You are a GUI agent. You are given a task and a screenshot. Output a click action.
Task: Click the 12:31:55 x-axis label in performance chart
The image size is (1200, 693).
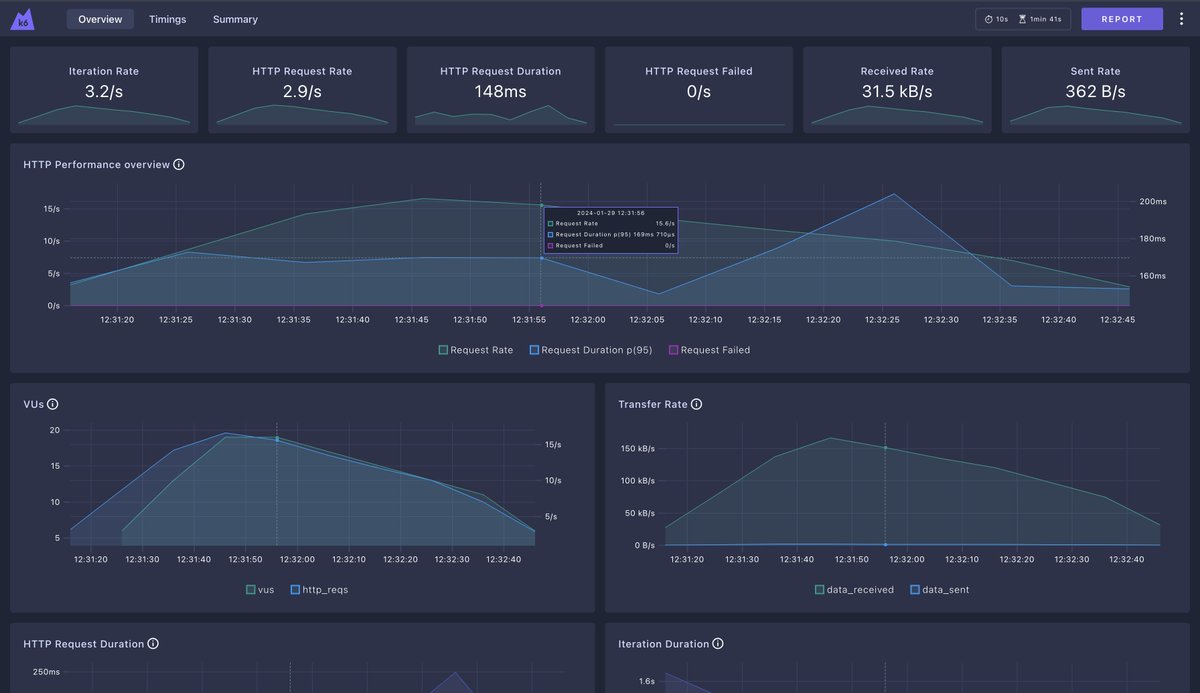point(529,320)
